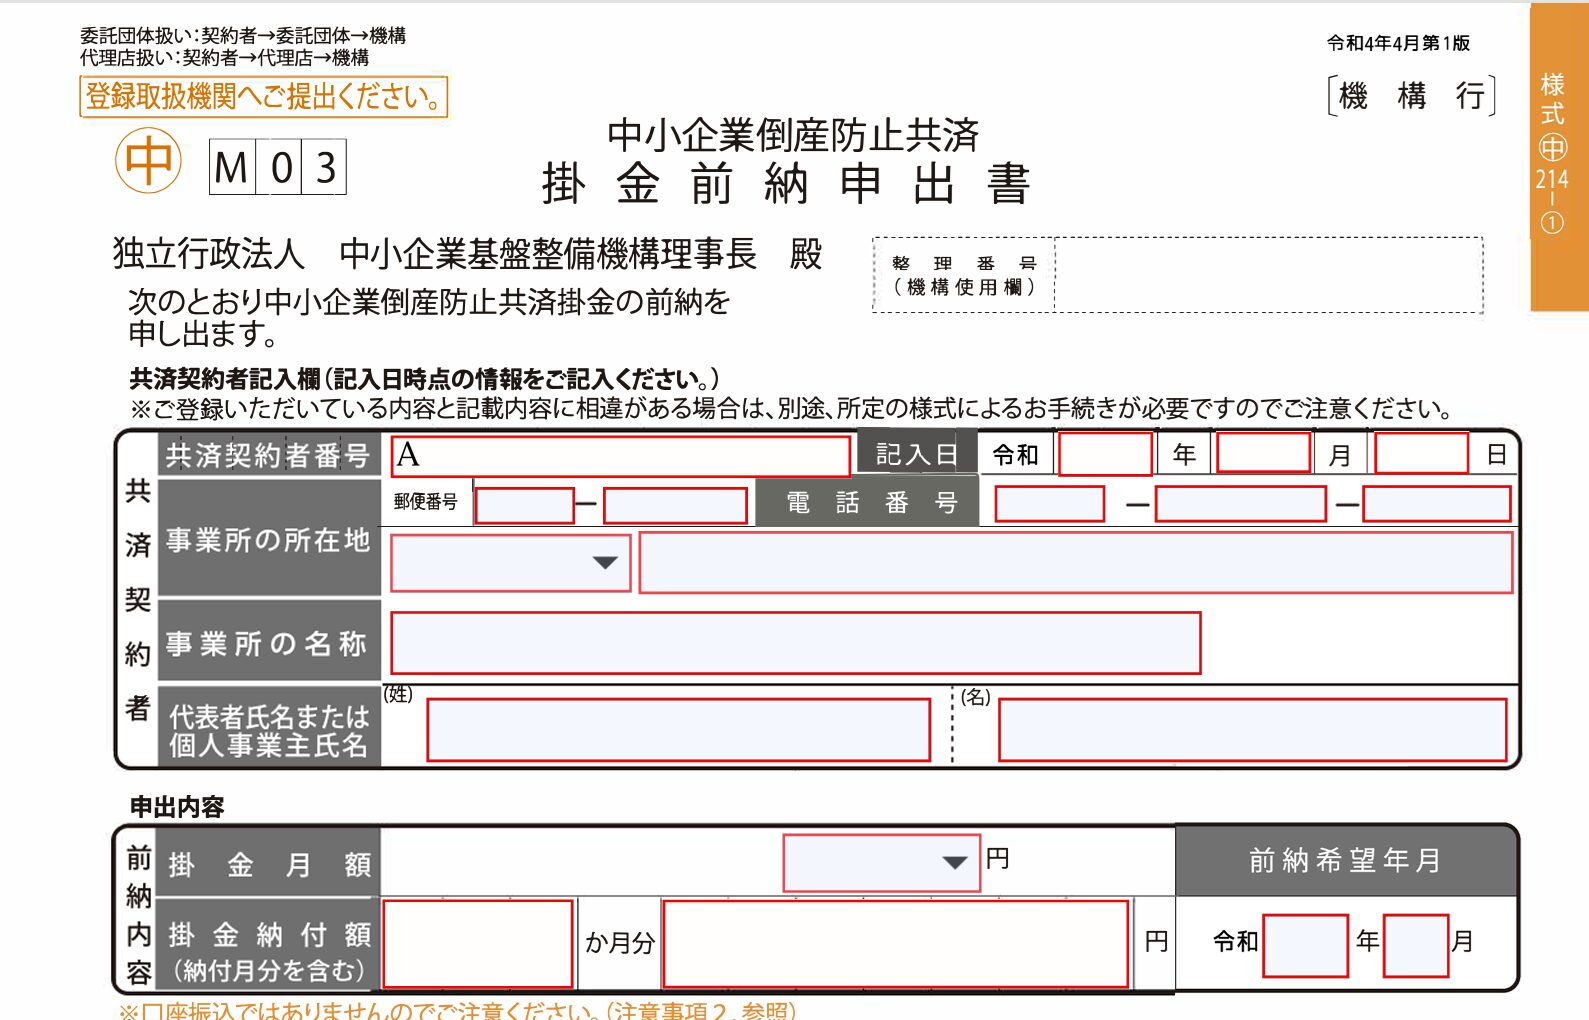Click the 前納希望年月 year field
Image resolution: width=1589 pixels, height=1020 pixels.
coord(1305,945)
